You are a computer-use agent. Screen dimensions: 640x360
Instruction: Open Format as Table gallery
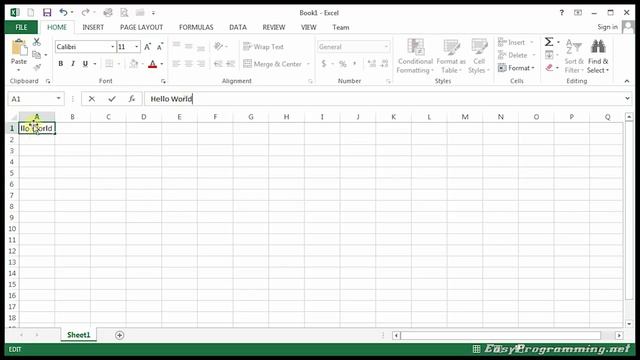451,56
